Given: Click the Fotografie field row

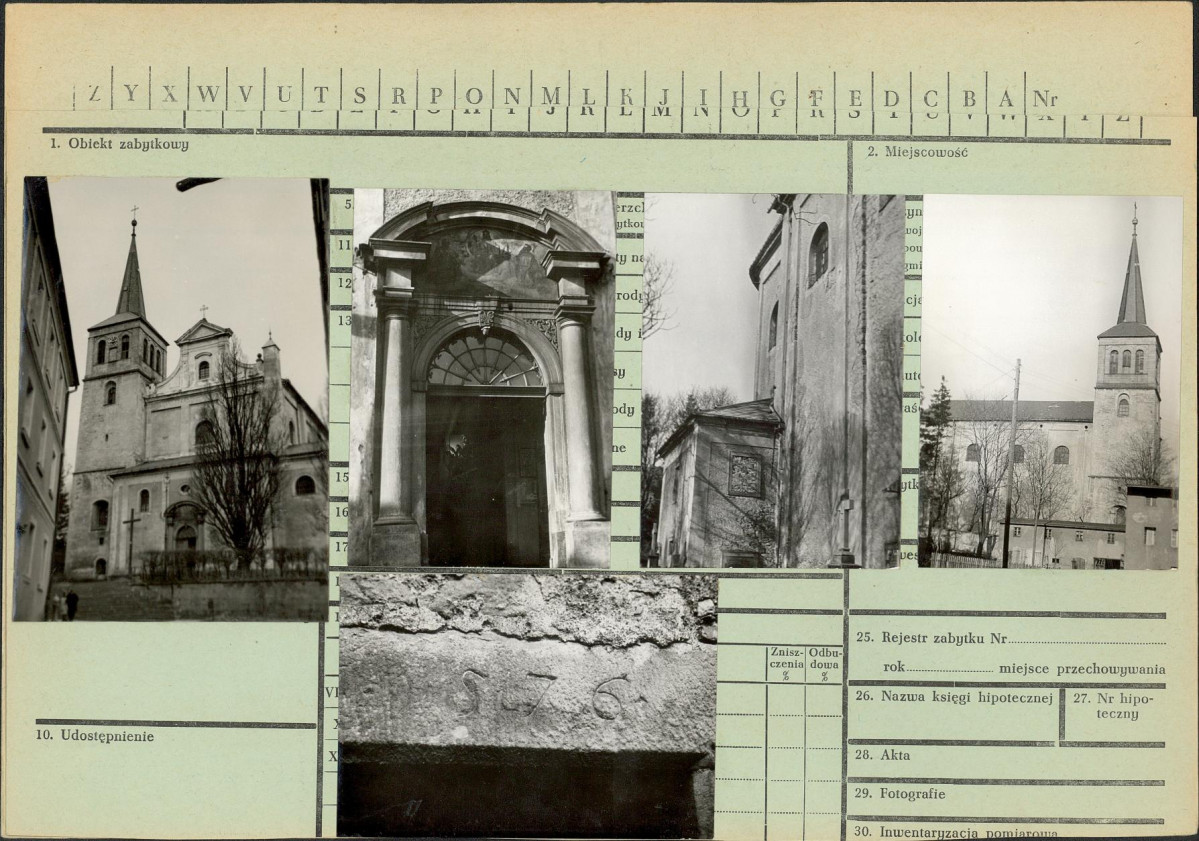Looking at the screenshot, I should click(x=1005, y=794).
